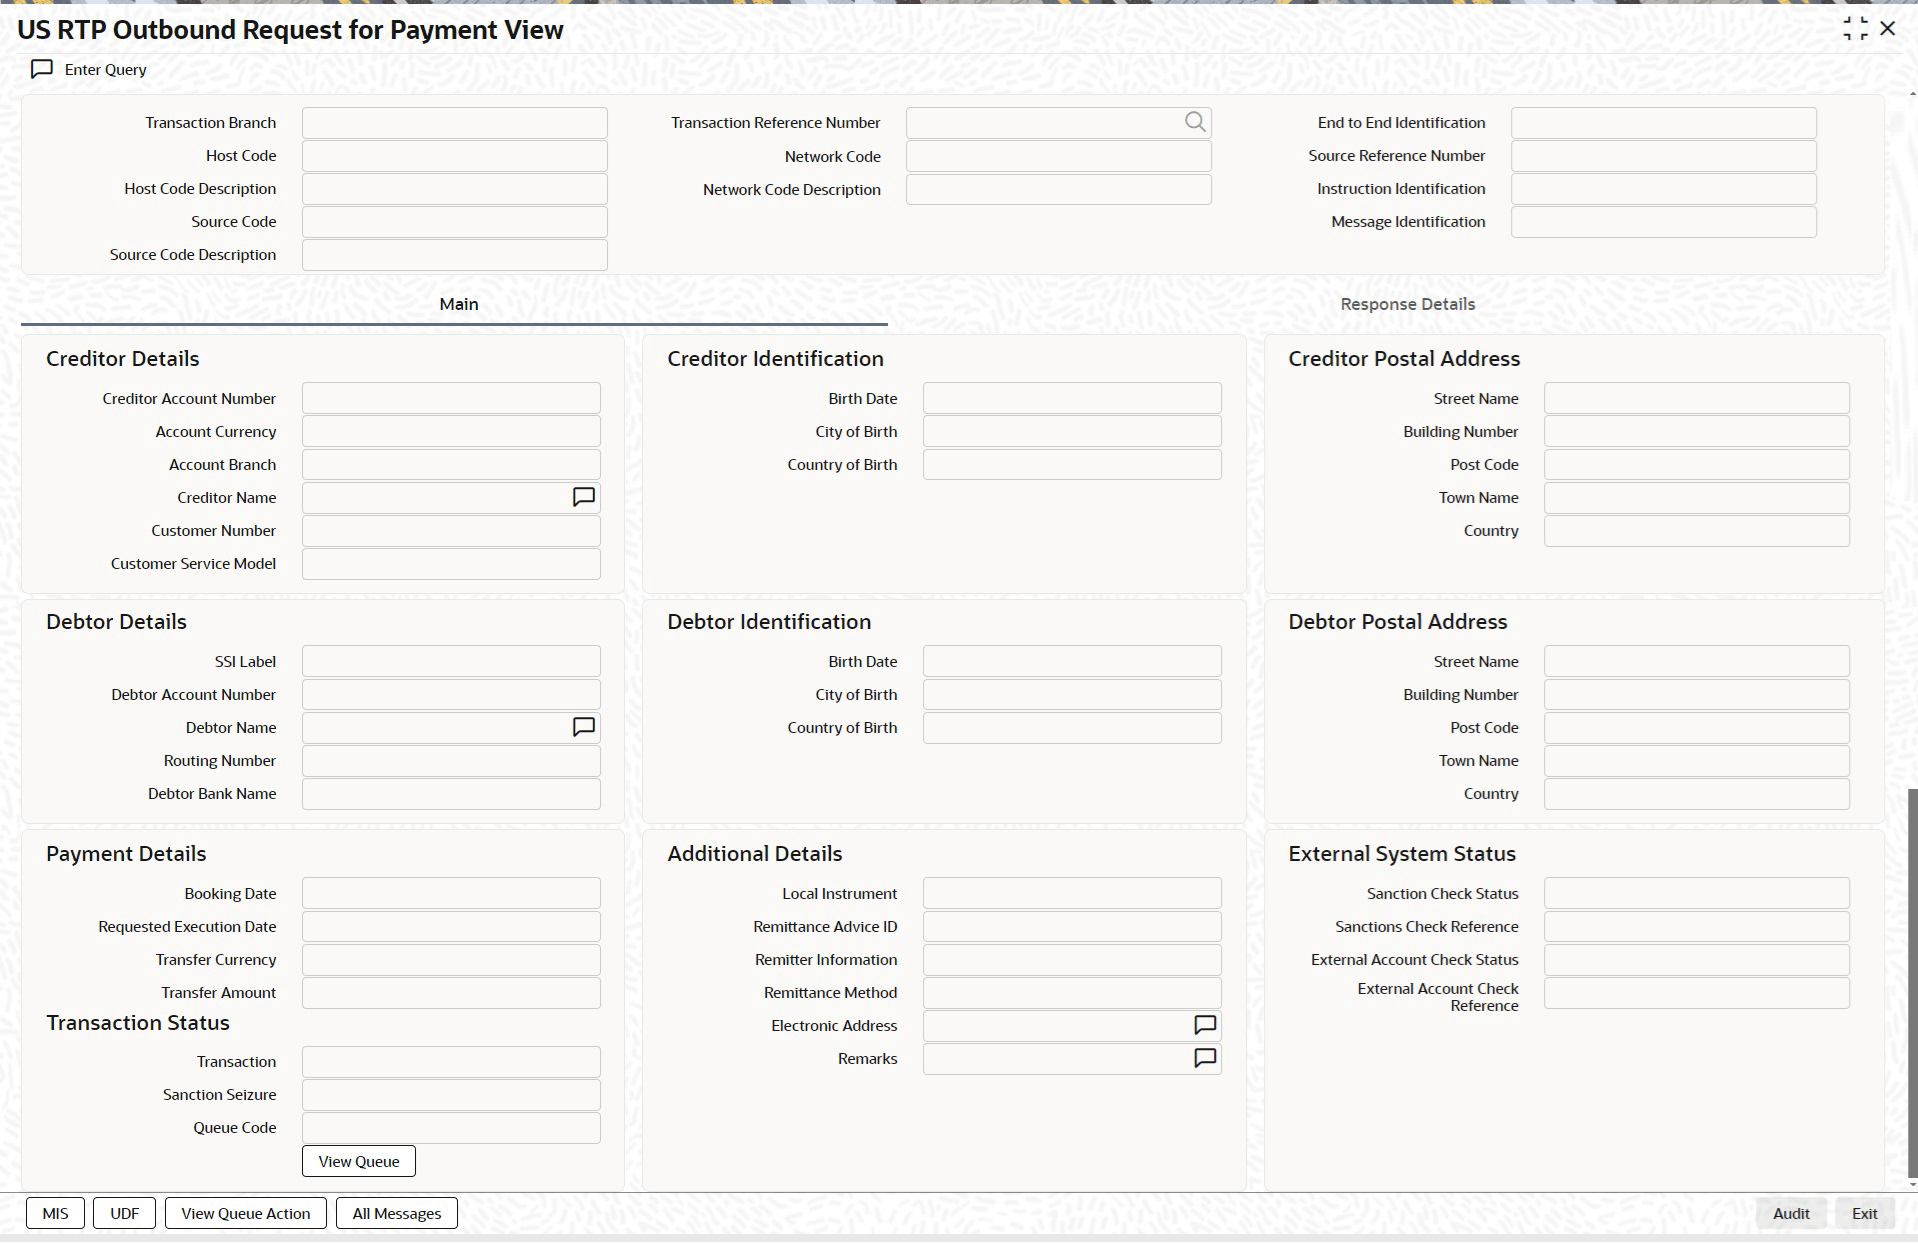Screen dimensions: 1918x1245
Task: Click the External Account Check Status field
Action: 1697,959
